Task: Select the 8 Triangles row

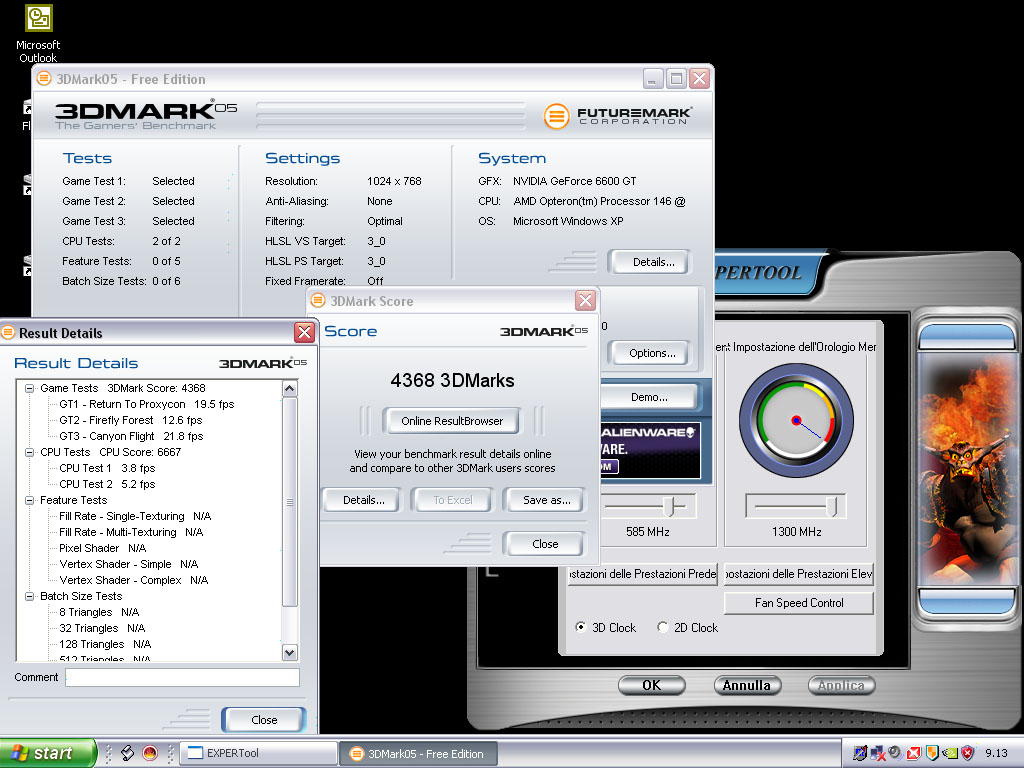Action: point(99,612)
